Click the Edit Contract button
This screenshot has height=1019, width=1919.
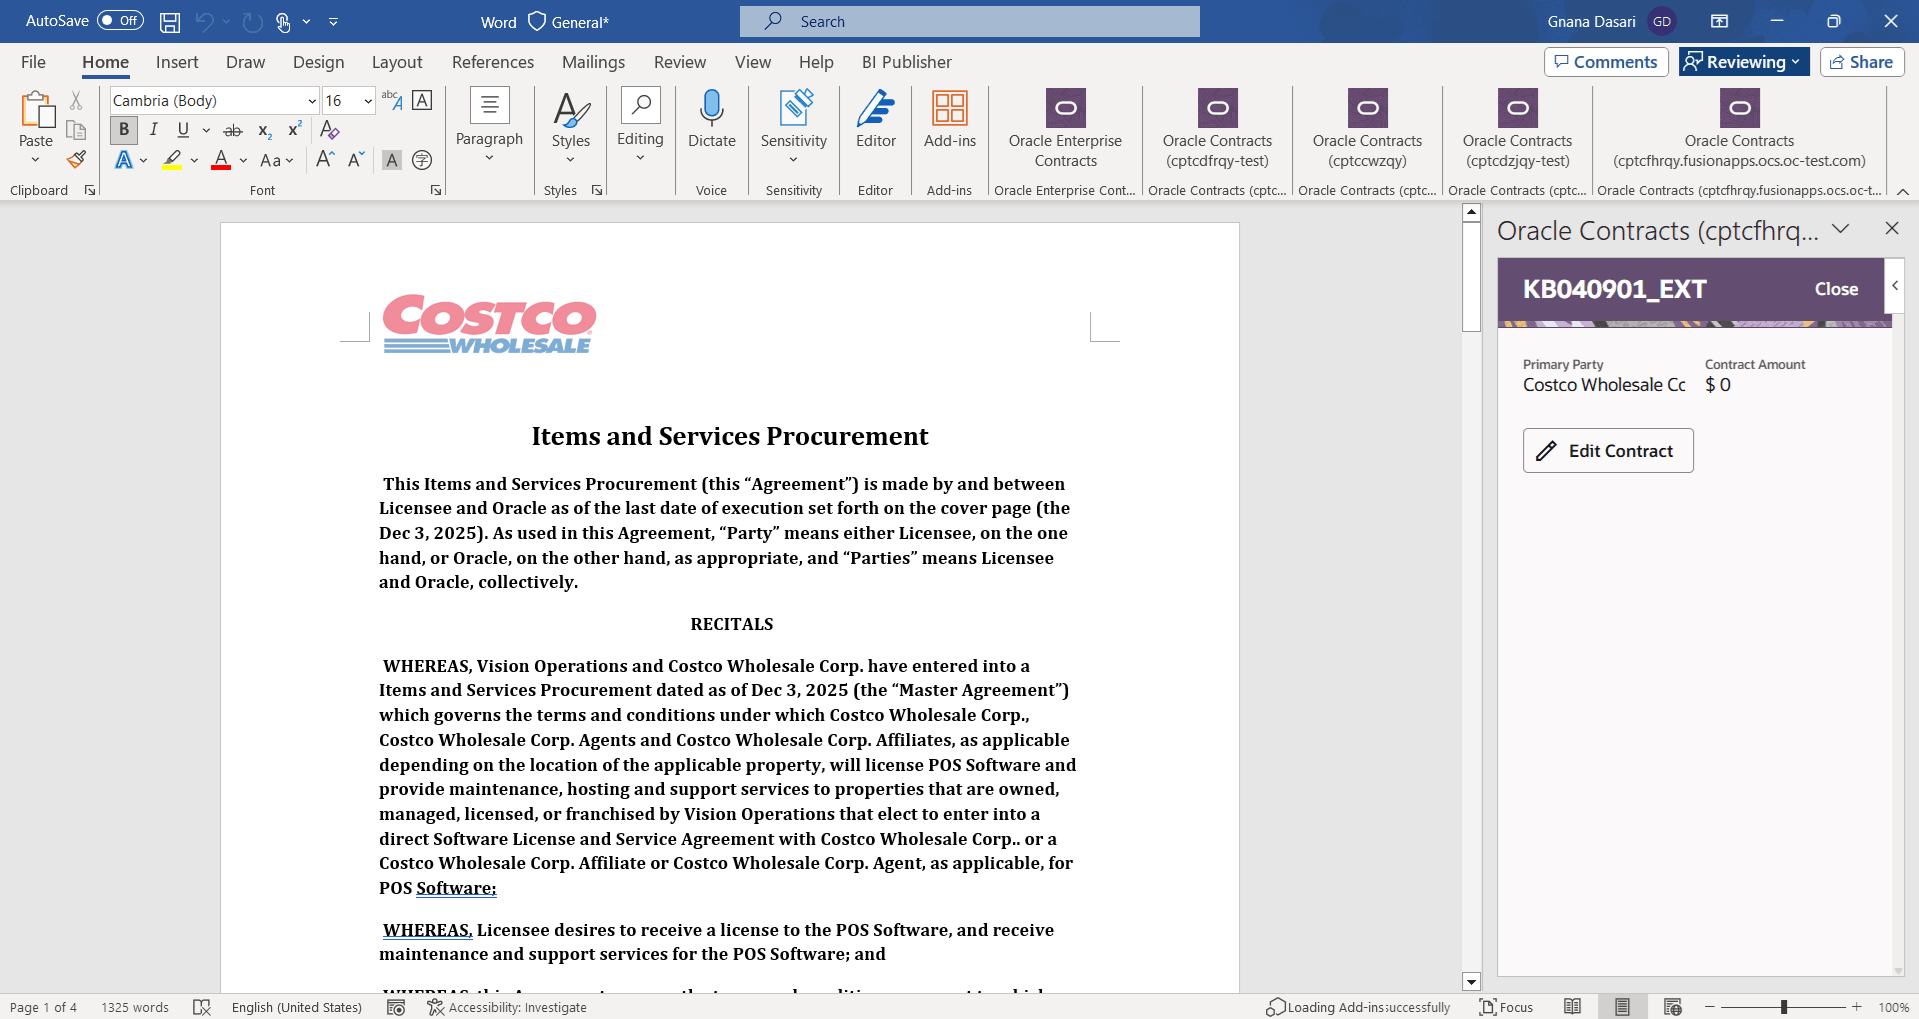point(1608,451)
